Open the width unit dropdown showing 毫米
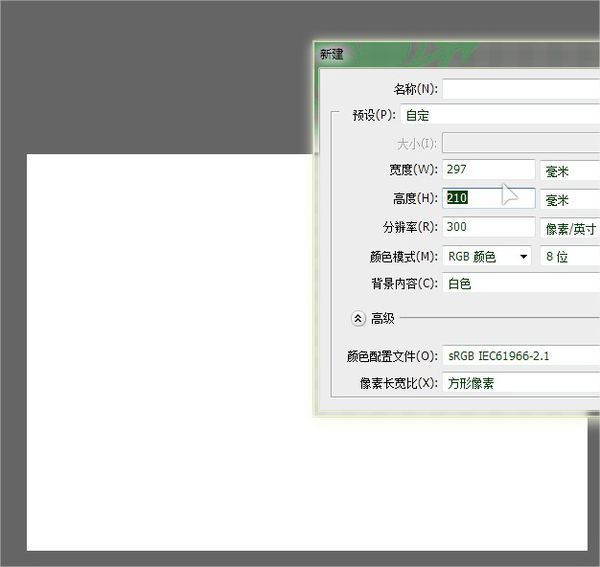 [570, 171]
